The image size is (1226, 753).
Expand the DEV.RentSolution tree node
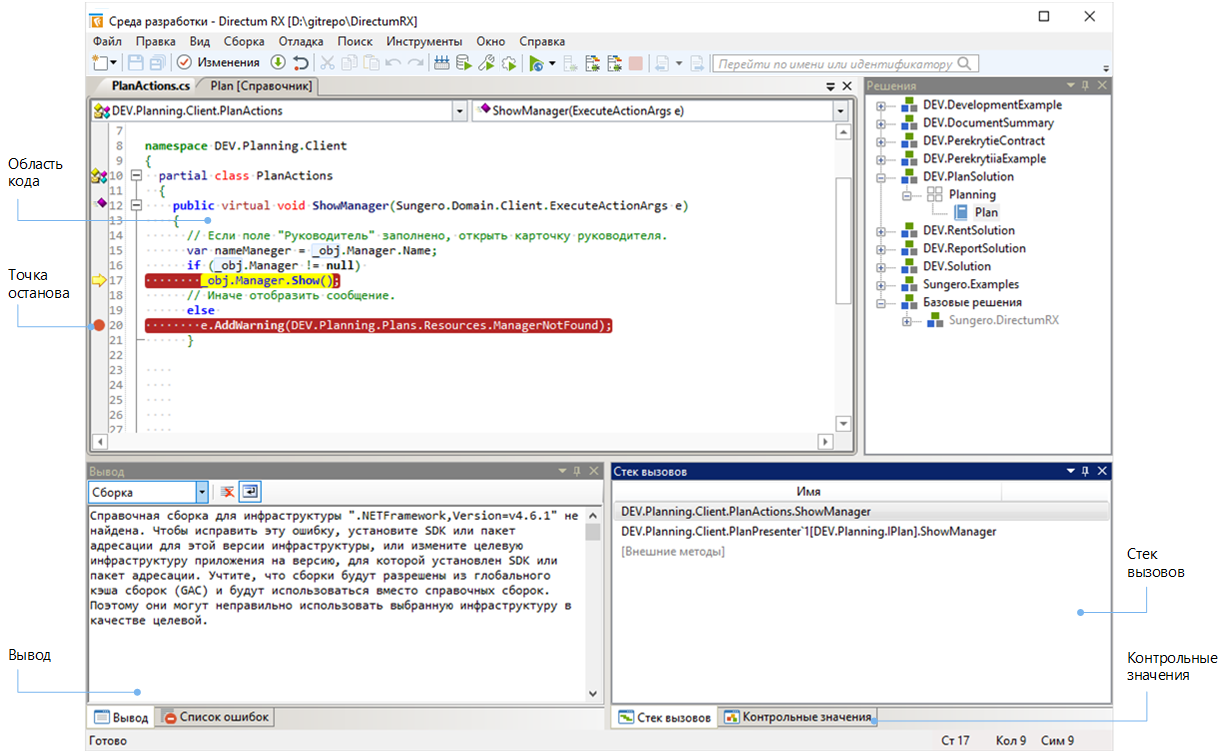tap(881, 231)
